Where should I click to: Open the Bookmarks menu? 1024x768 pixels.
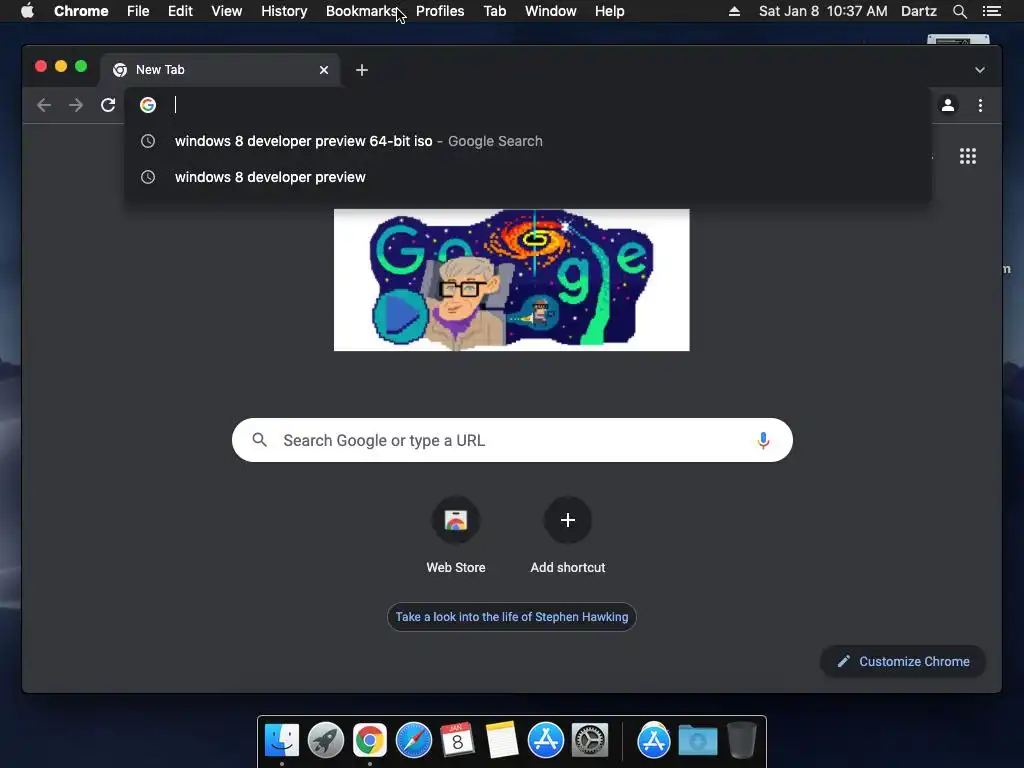click(361, 11)
